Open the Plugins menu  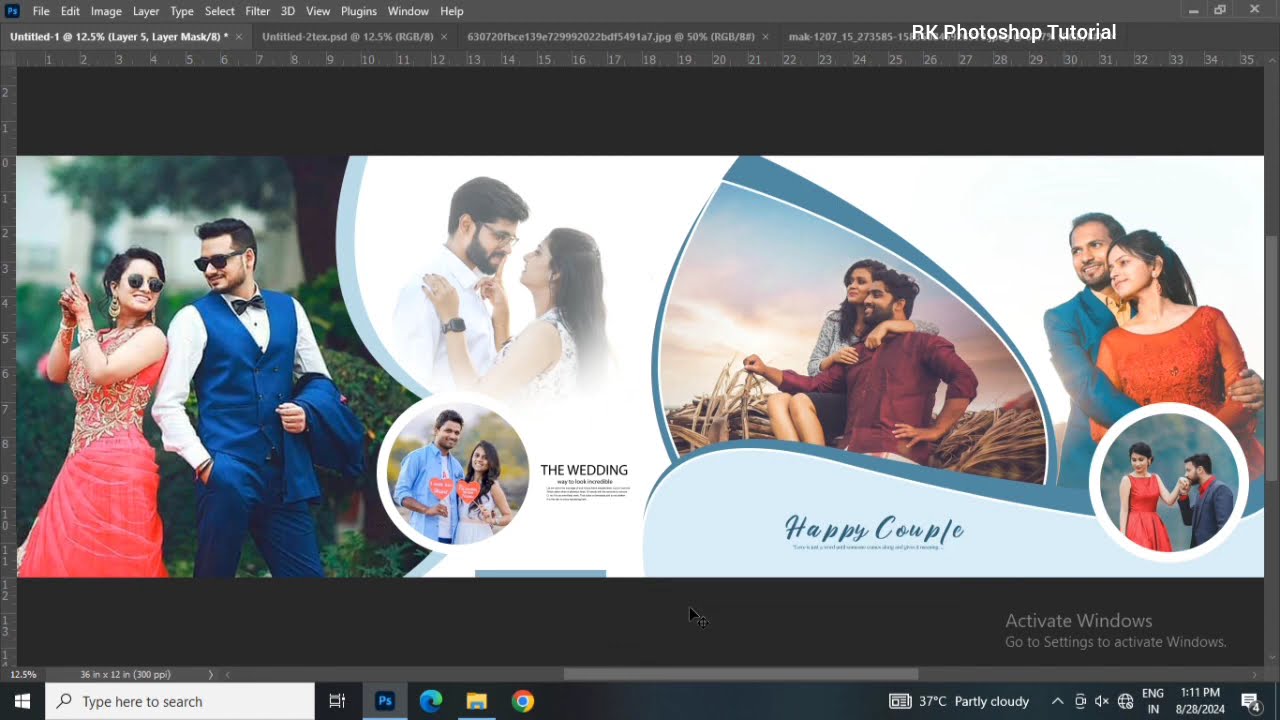tap(359, 11)
